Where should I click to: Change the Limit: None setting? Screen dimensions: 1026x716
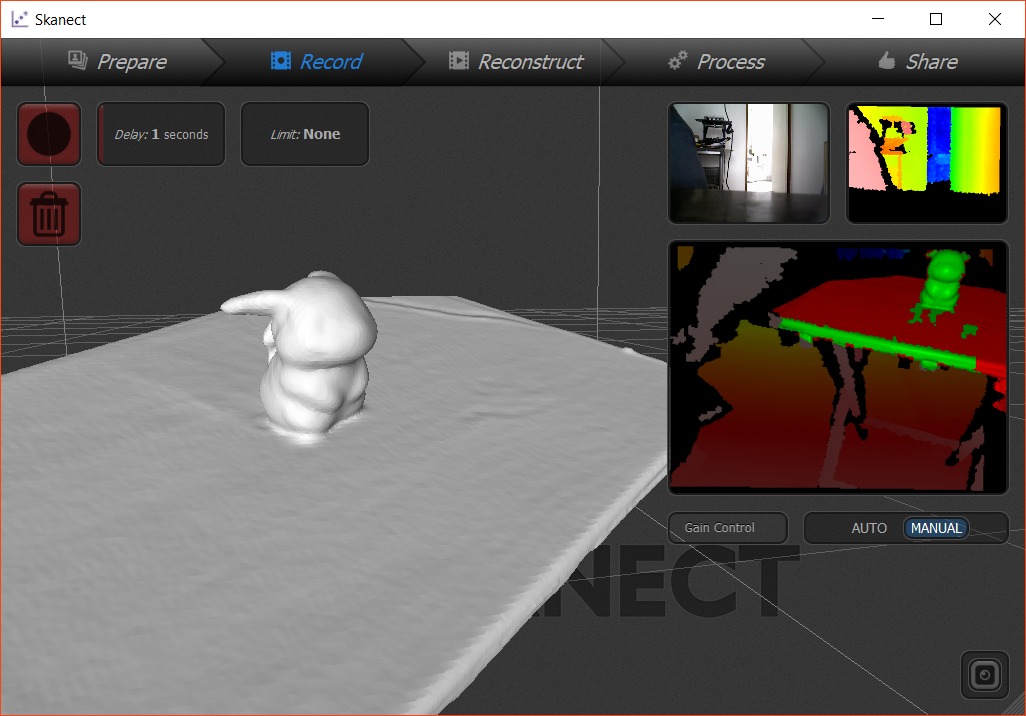point(305,134)
